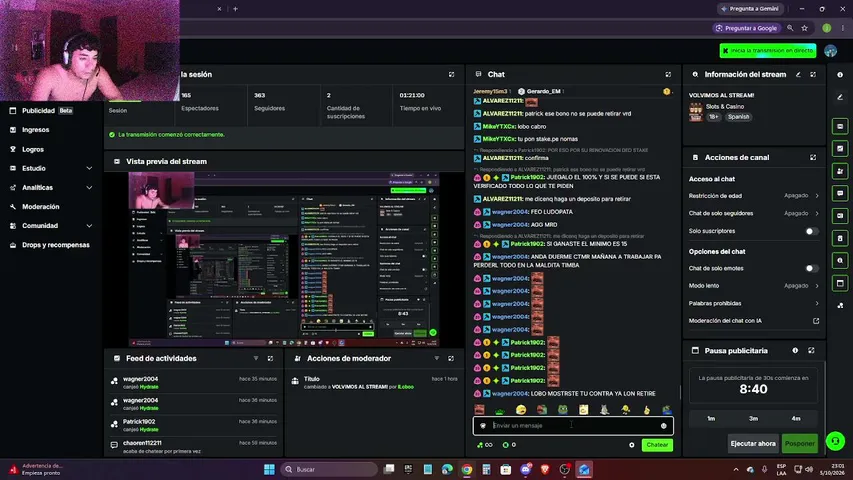
Task: Toggle the analytics chart widget in right rail
Action: click(840, 149)
